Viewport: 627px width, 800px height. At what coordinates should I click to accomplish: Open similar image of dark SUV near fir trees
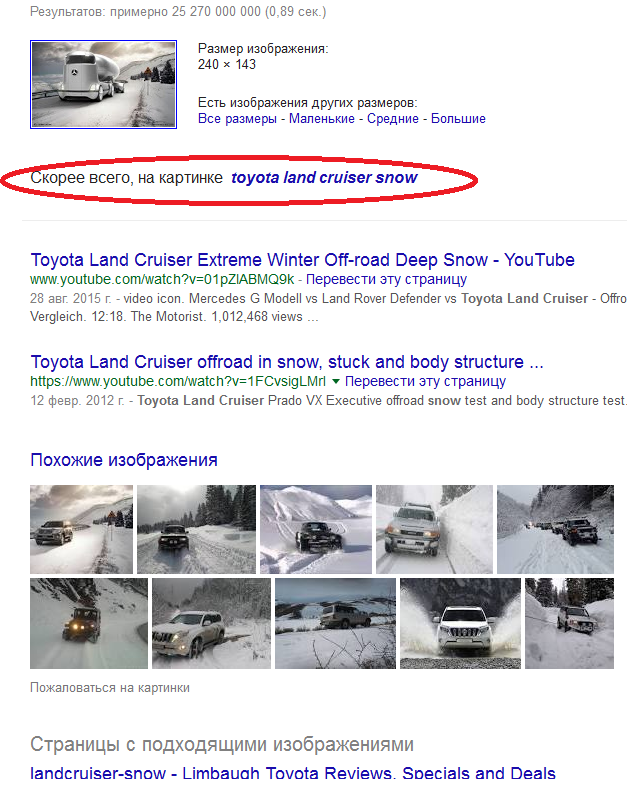[x=196, y=529]
